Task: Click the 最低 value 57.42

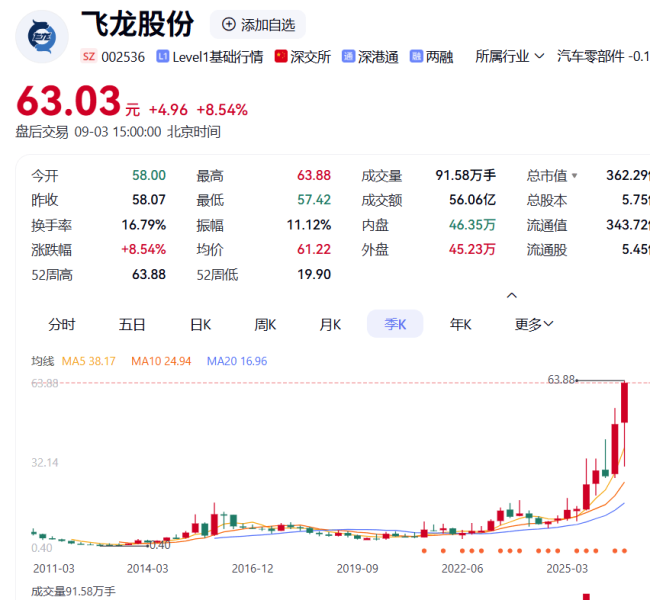Action: [314, 200]
